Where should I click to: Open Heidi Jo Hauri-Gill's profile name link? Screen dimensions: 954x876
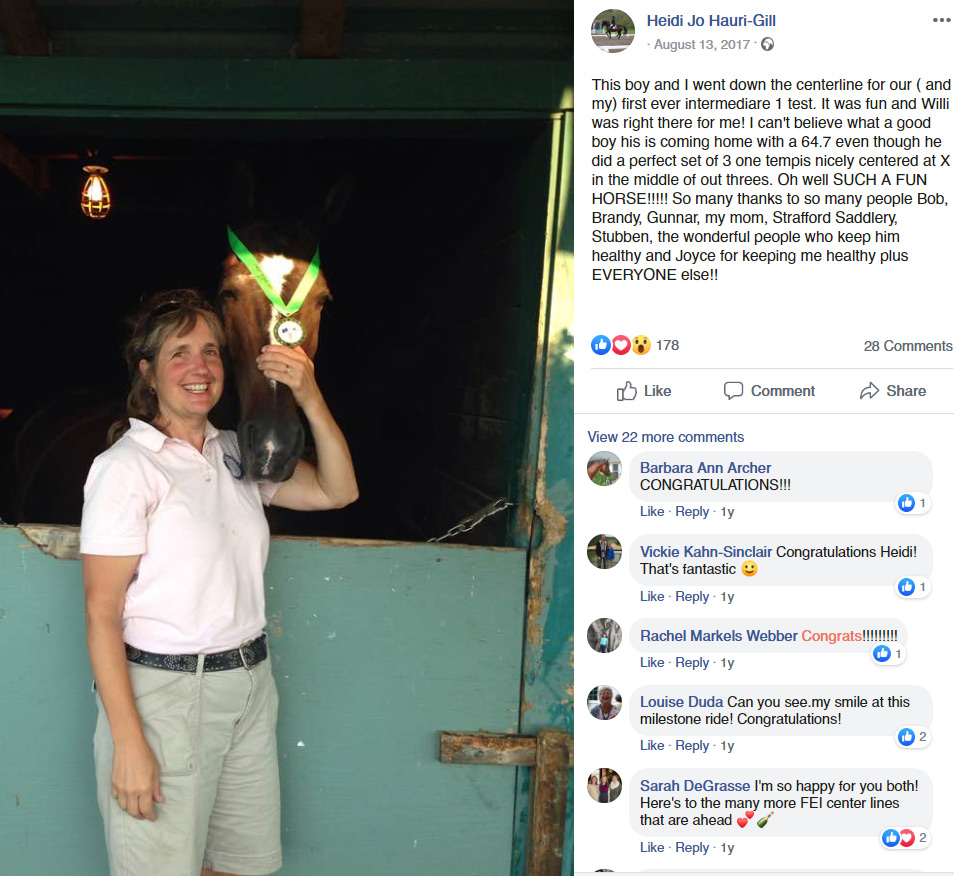click(711, 21)
